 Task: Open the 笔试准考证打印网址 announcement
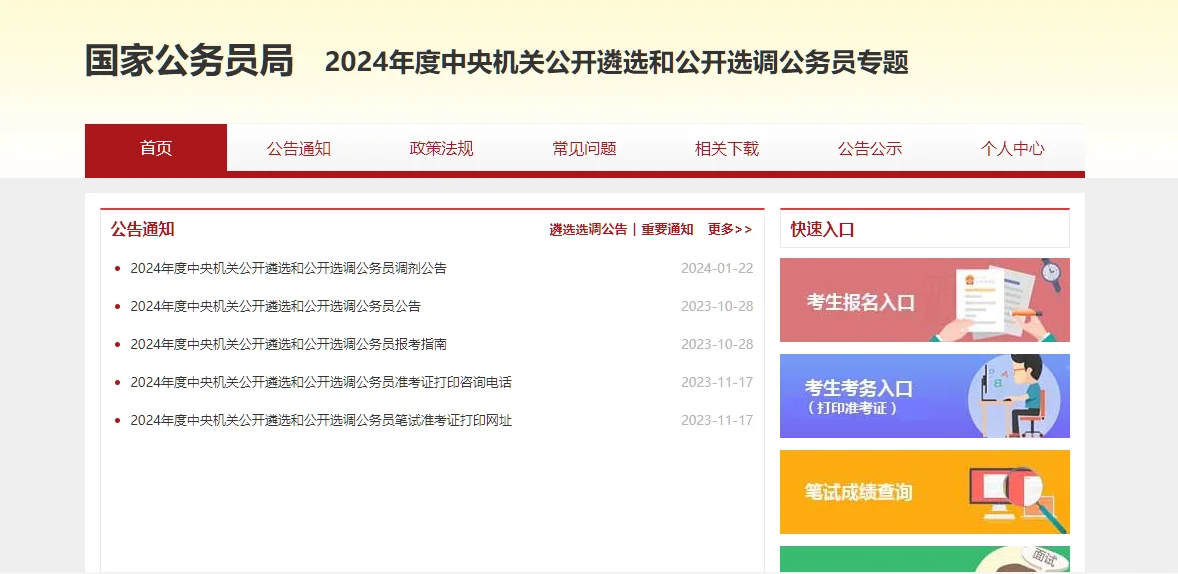click(321, 420)
